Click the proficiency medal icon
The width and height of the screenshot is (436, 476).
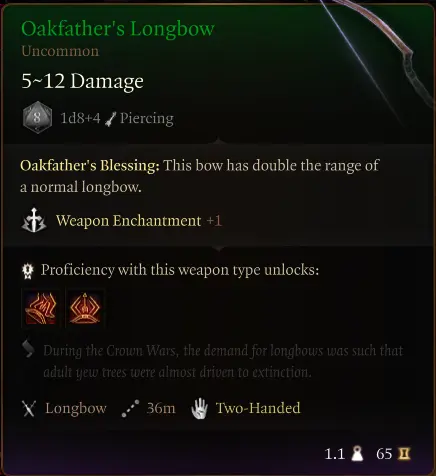tap(27, 271)
